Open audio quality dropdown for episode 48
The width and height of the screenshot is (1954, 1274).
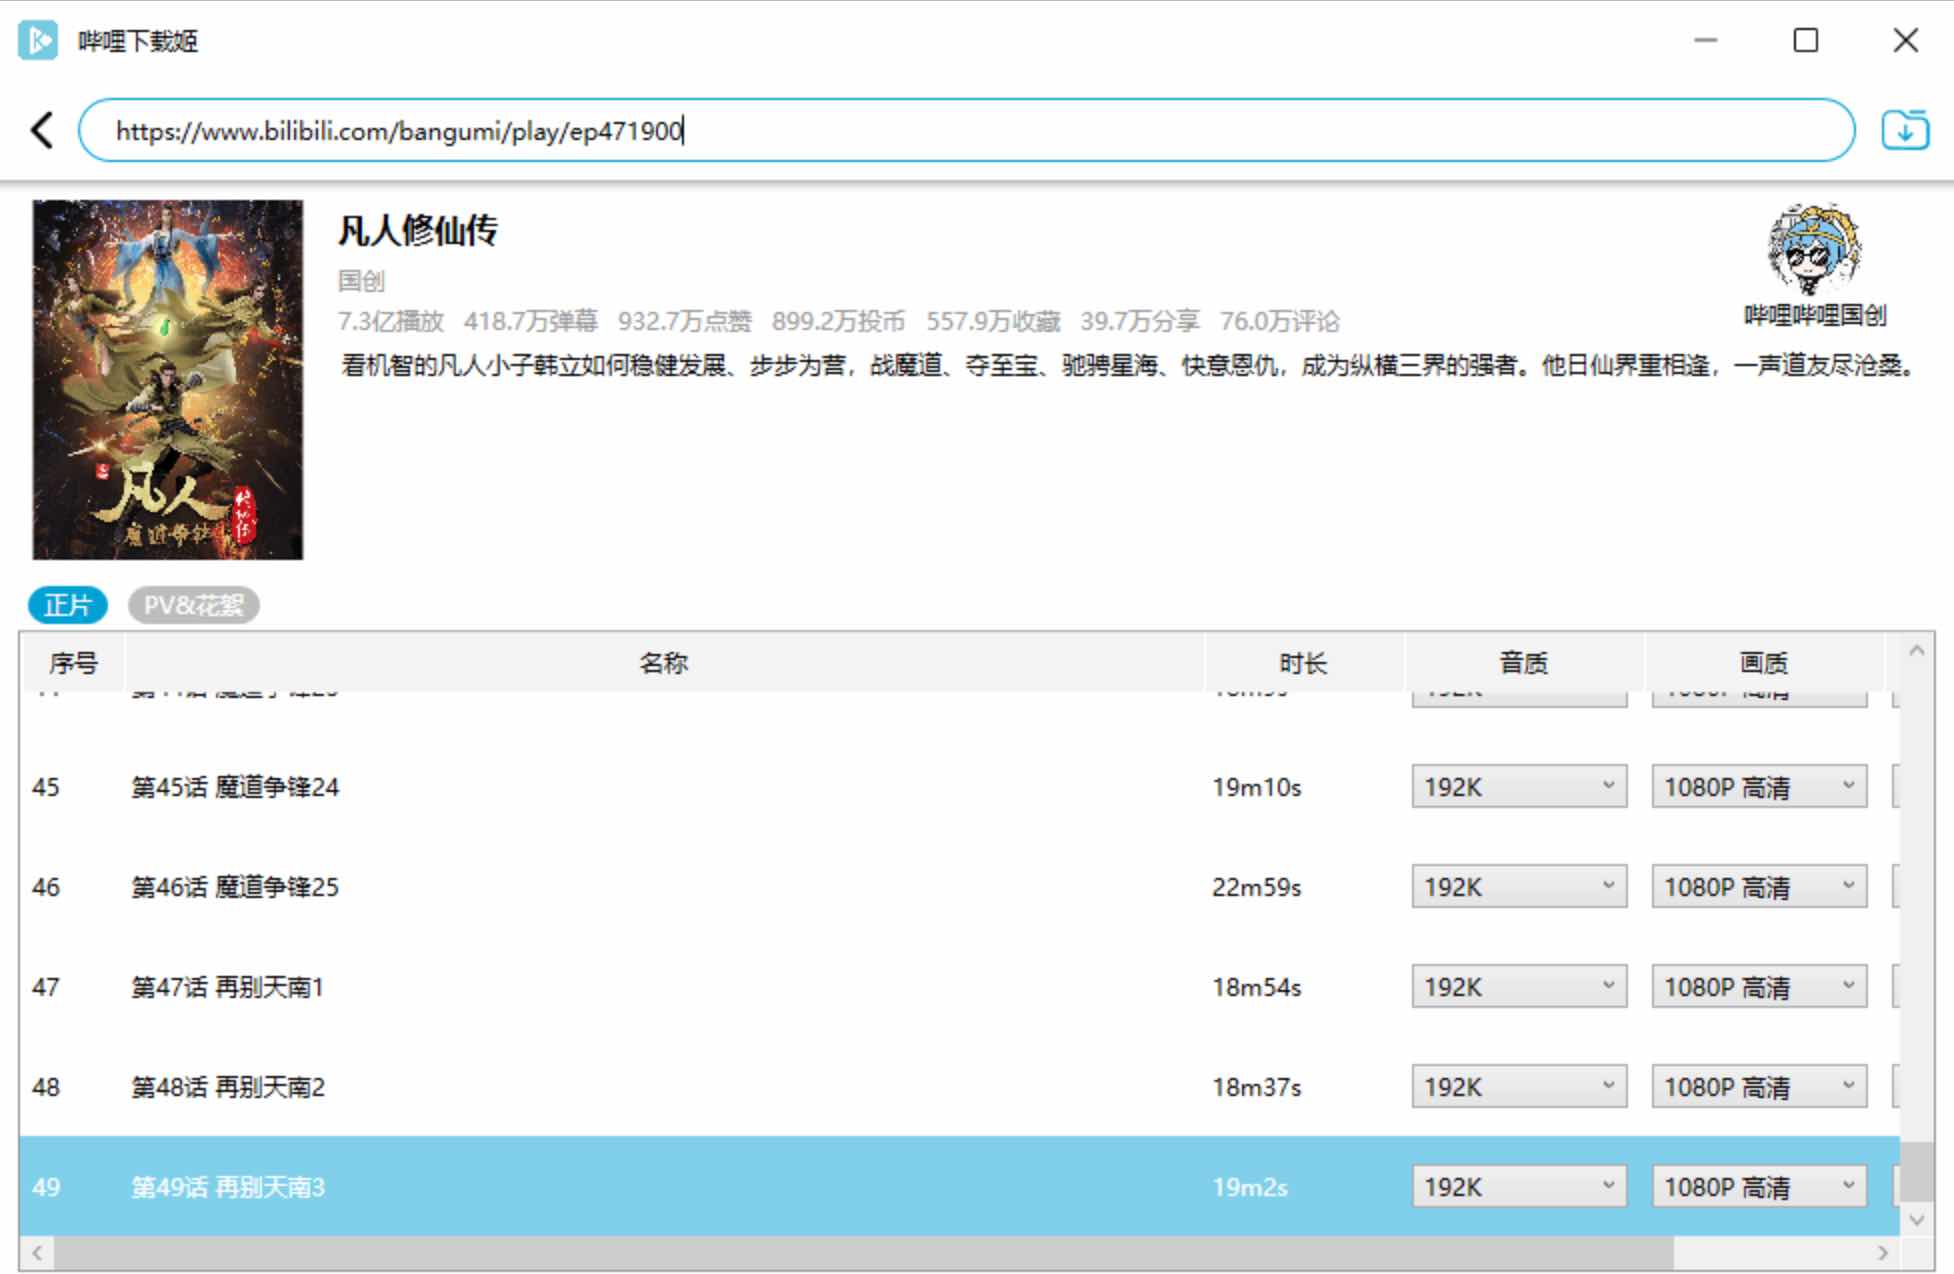(x=1519, y=1086)
